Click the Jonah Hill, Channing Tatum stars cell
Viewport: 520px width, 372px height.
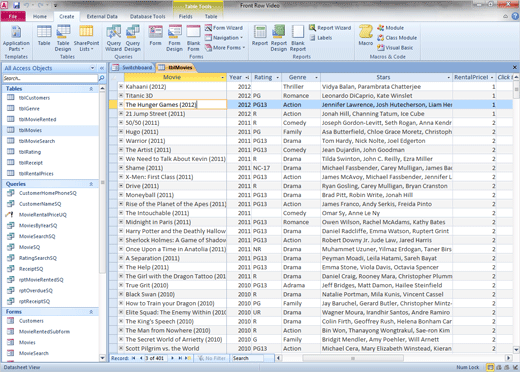point(387,114)
